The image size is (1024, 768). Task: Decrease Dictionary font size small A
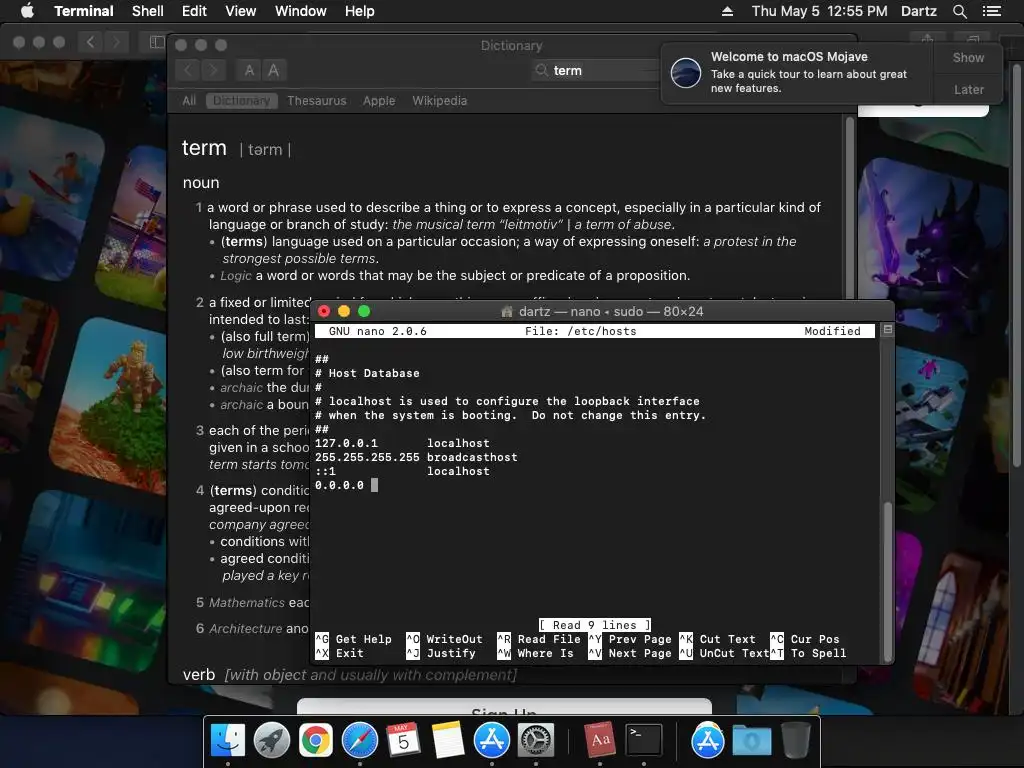pyautogui.click(x=249, y=70)
